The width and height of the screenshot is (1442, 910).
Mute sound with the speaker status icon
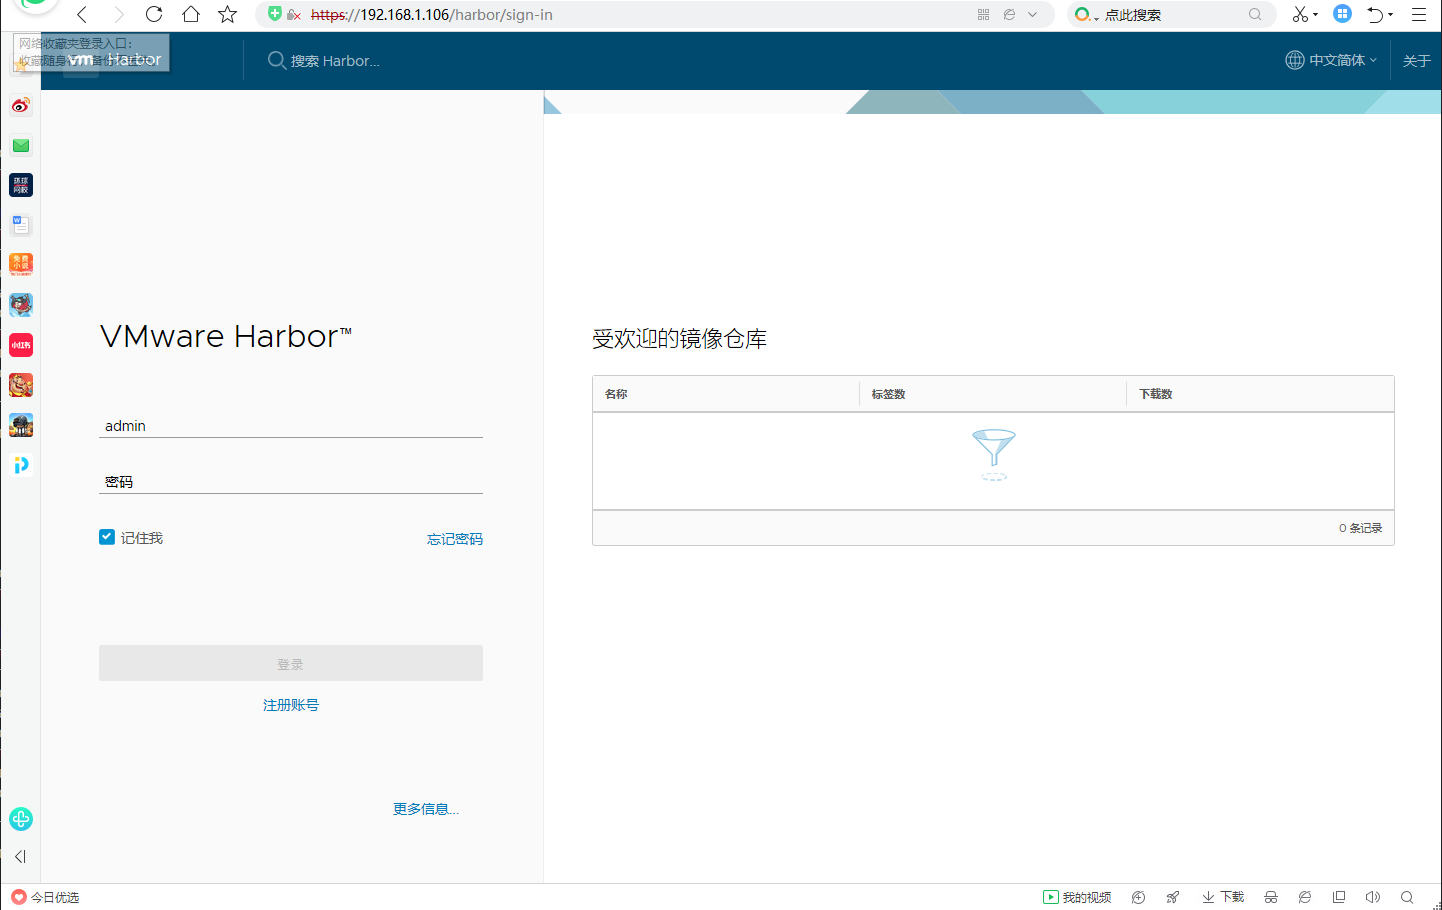1373,897
